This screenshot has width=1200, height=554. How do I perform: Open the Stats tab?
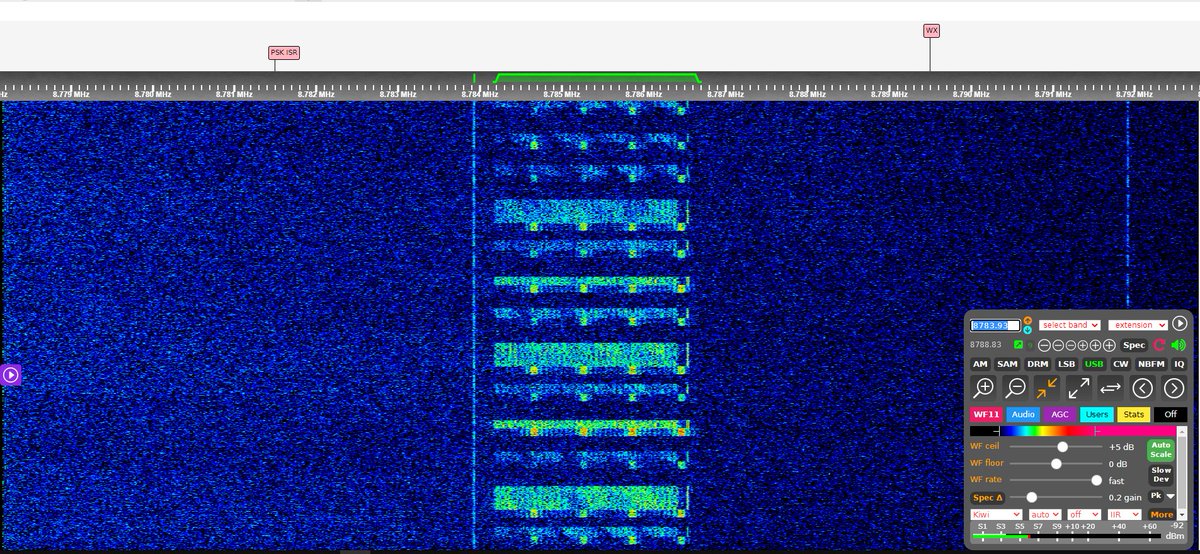[x=1134, y=414]
